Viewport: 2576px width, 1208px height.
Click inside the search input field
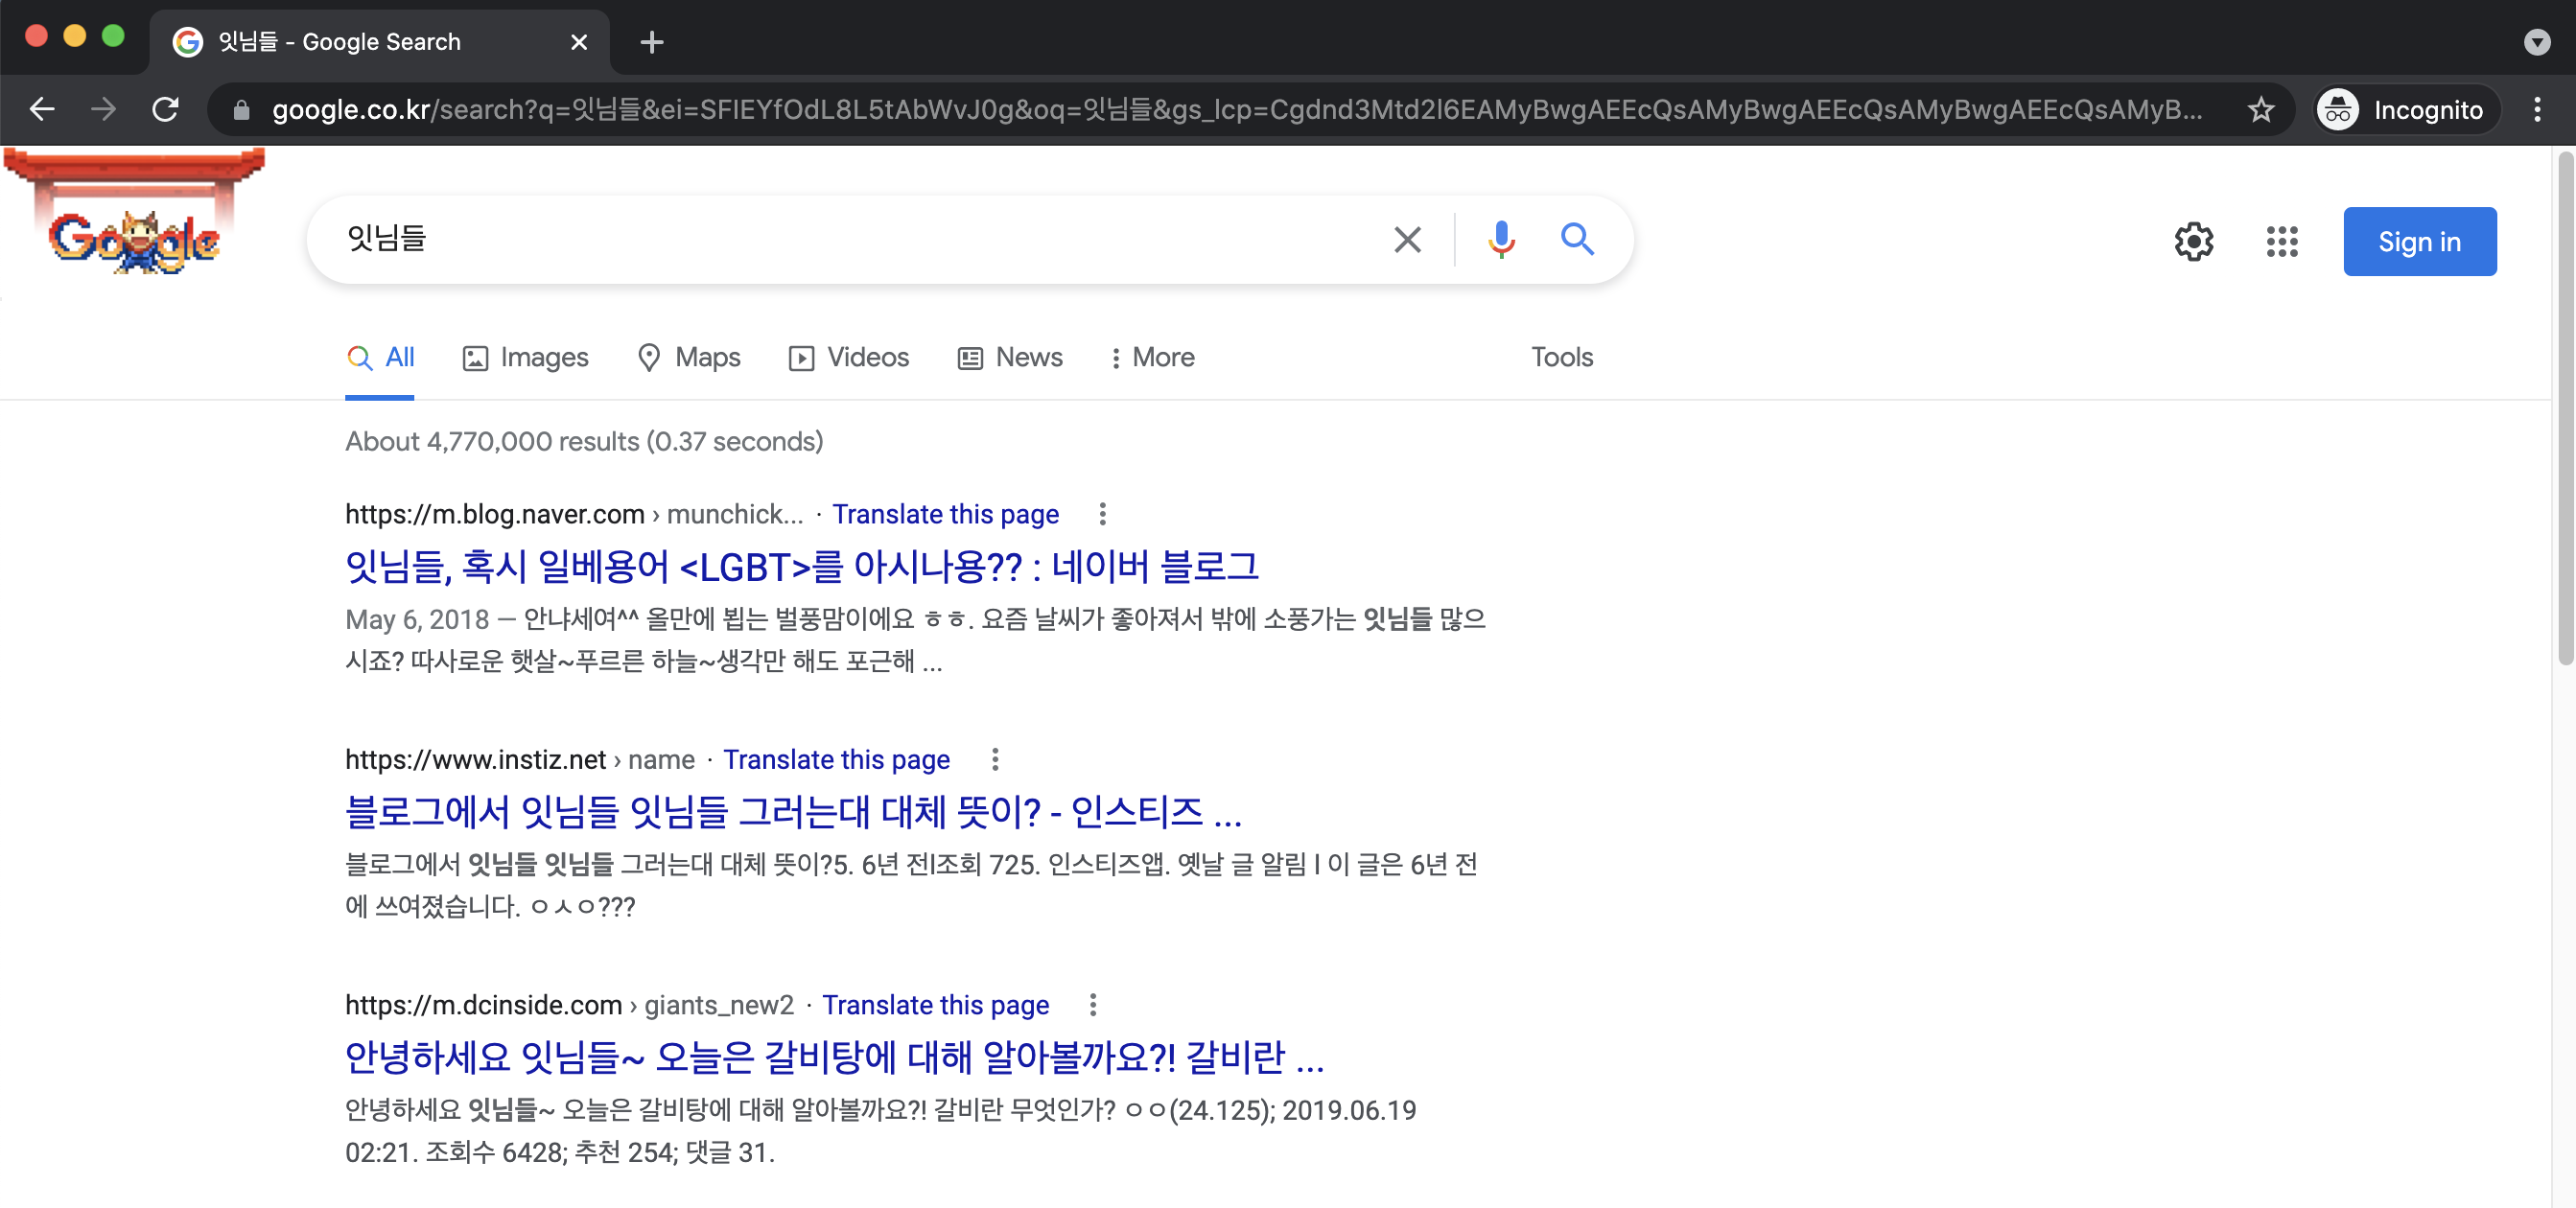tap(800, 239)
